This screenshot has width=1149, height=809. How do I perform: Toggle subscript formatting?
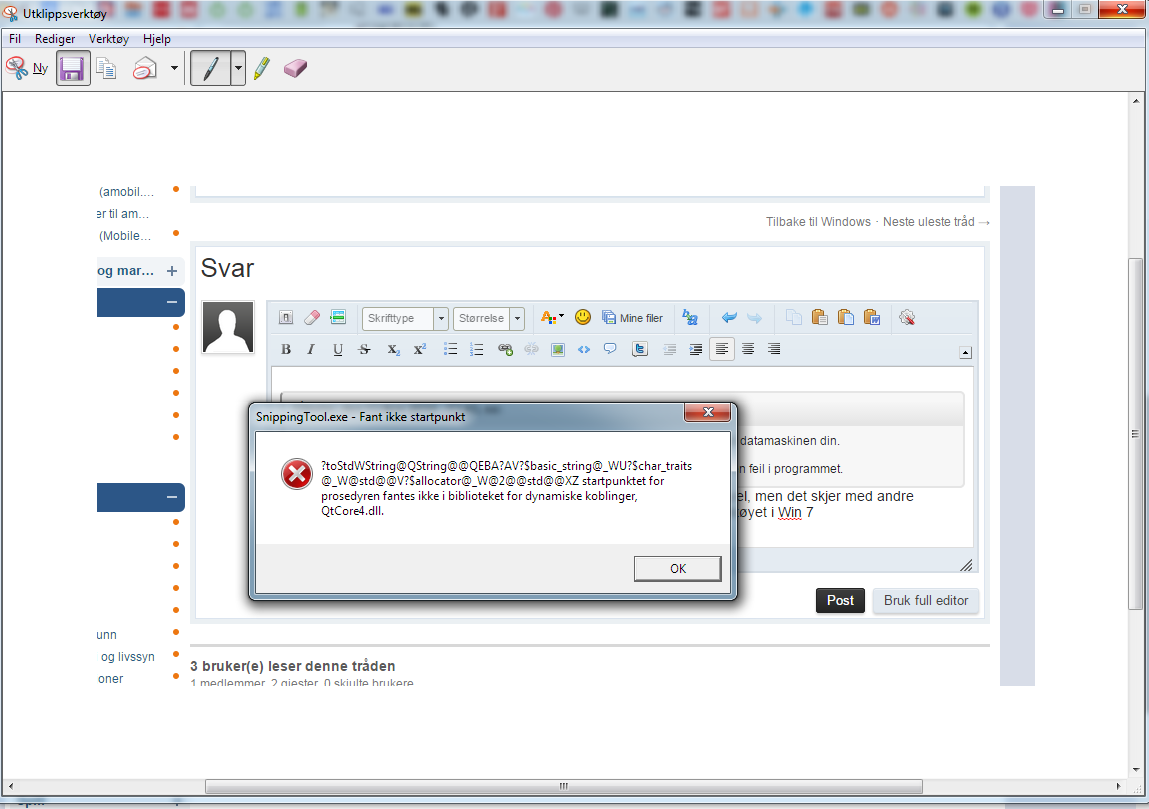[394, 350]
